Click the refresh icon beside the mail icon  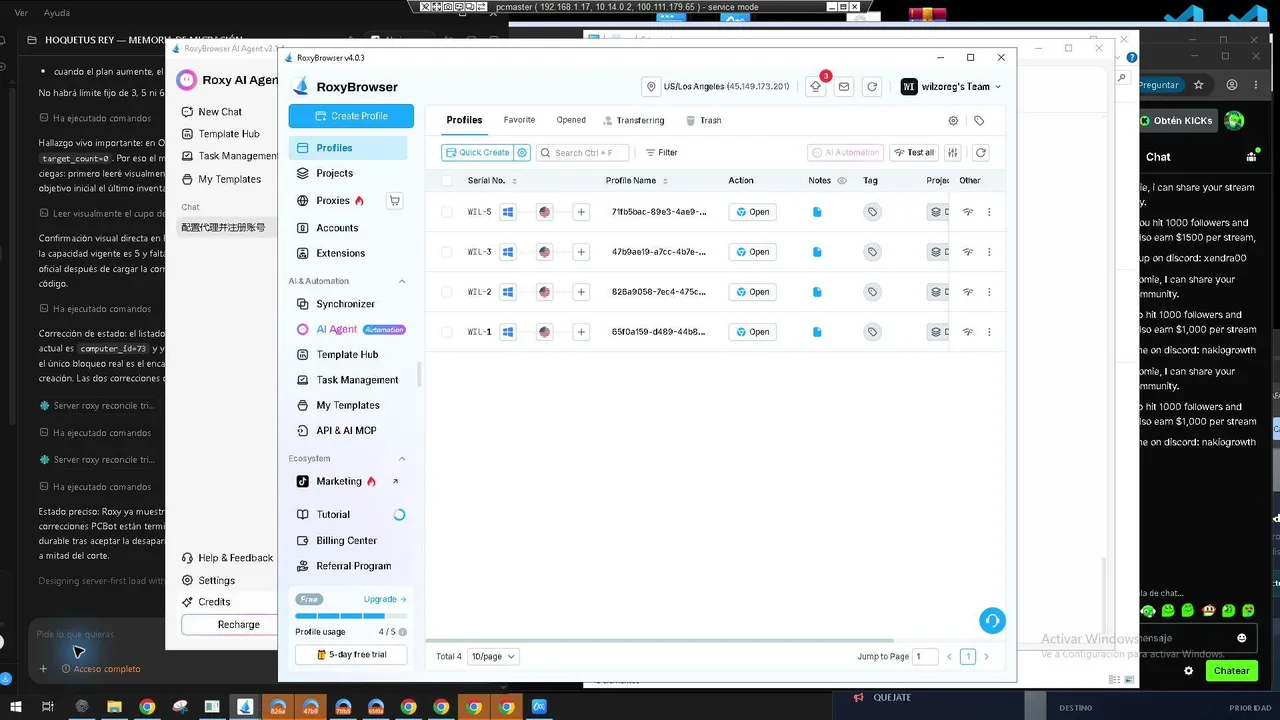(x=872, y=87)
